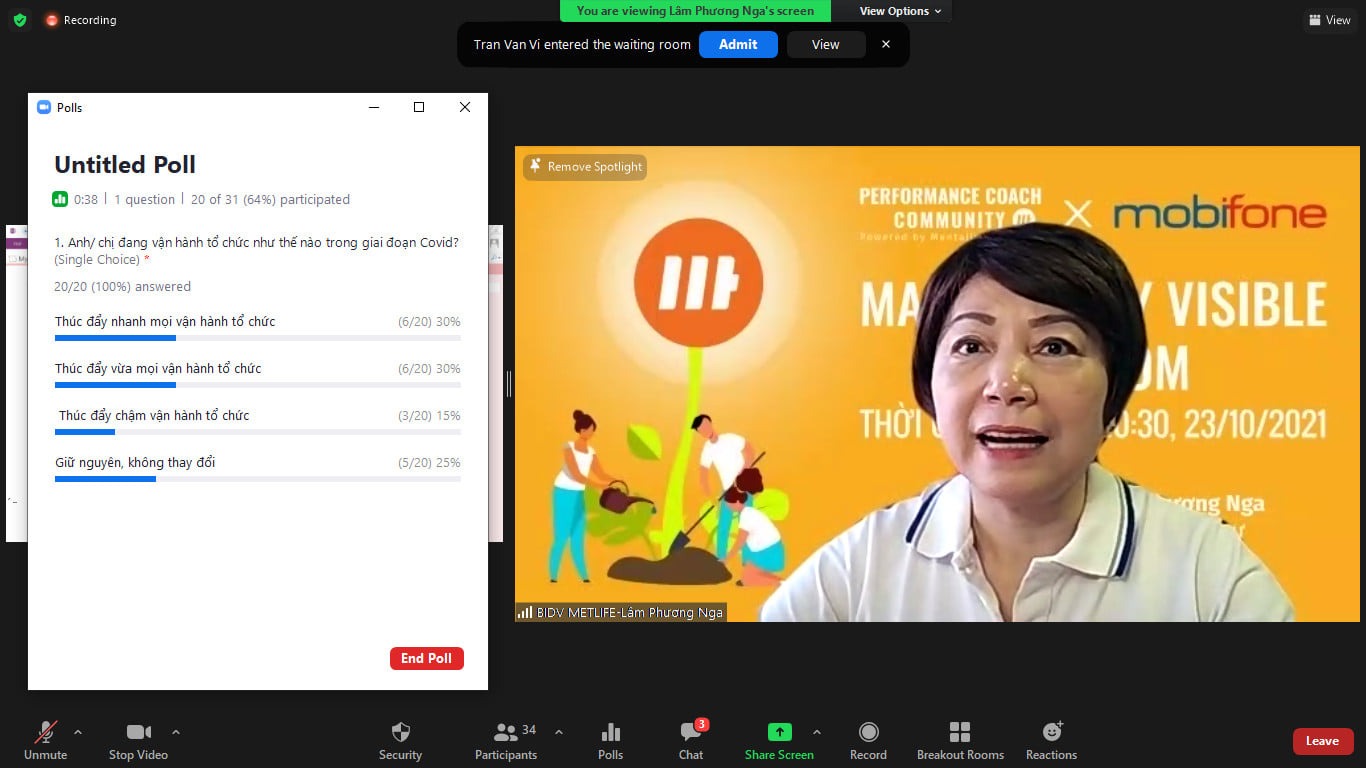The height and width of the screenshot is (768, 1366).
Task: Start recording with the Record icon
Action: click(x=868, y=732)
